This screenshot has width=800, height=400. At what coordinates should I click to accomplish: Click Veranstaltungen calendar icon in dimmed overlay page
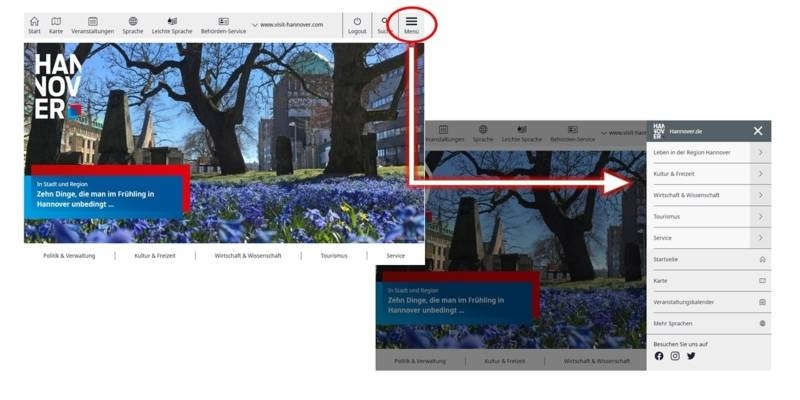[x=443, y=130]
